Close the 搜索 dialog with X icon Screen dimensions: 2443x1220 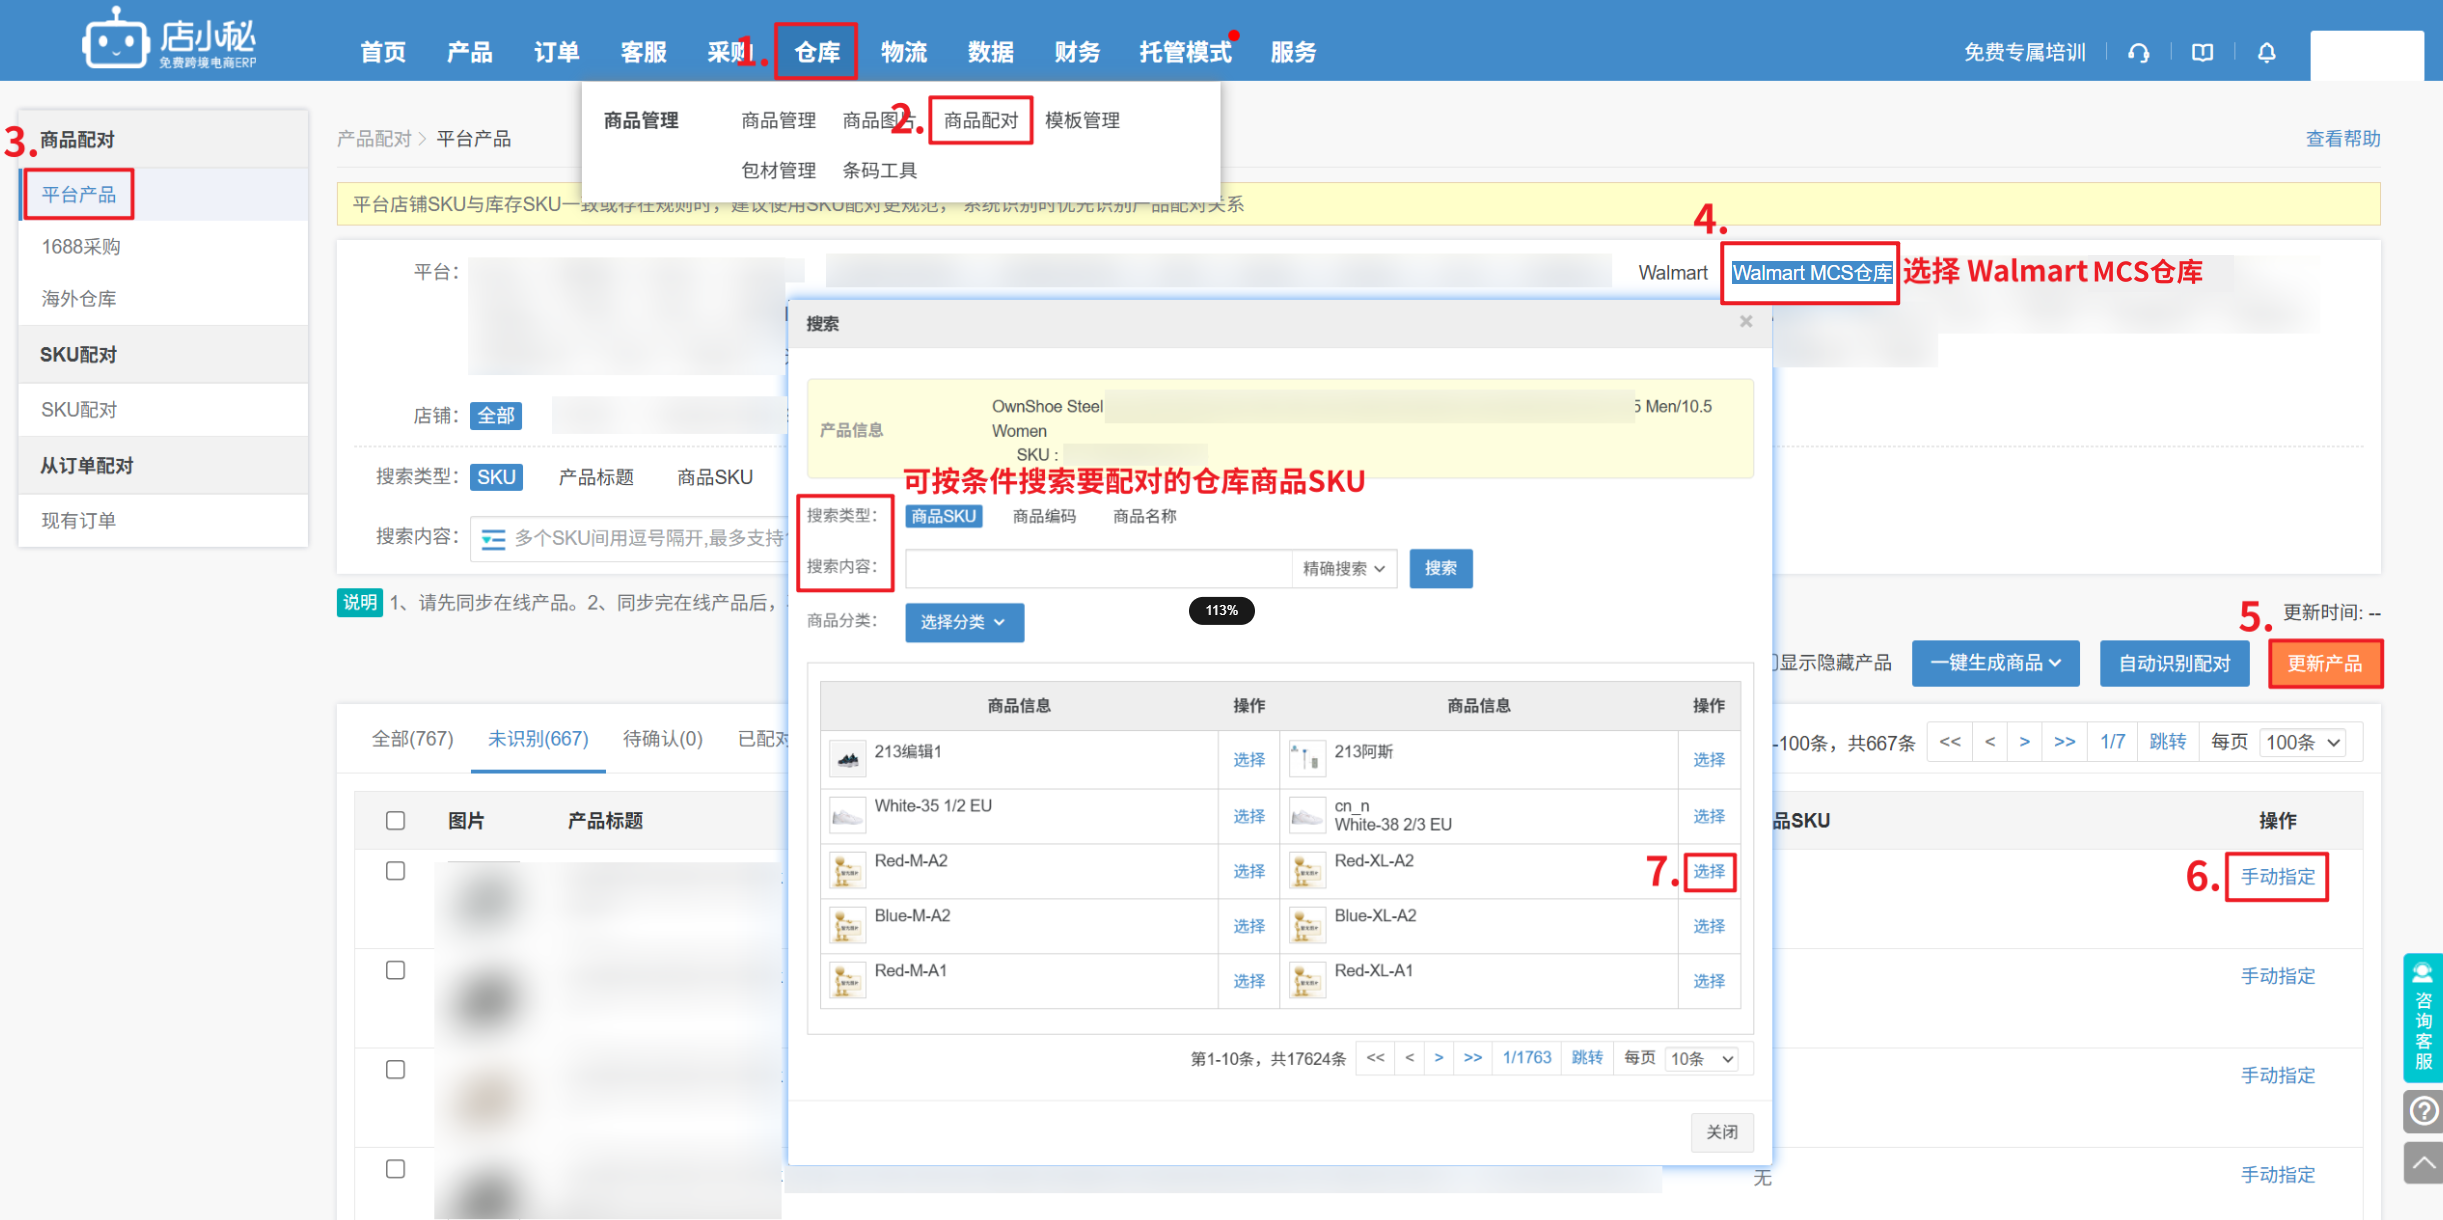pyautogui.click(x=1745, y=322)
